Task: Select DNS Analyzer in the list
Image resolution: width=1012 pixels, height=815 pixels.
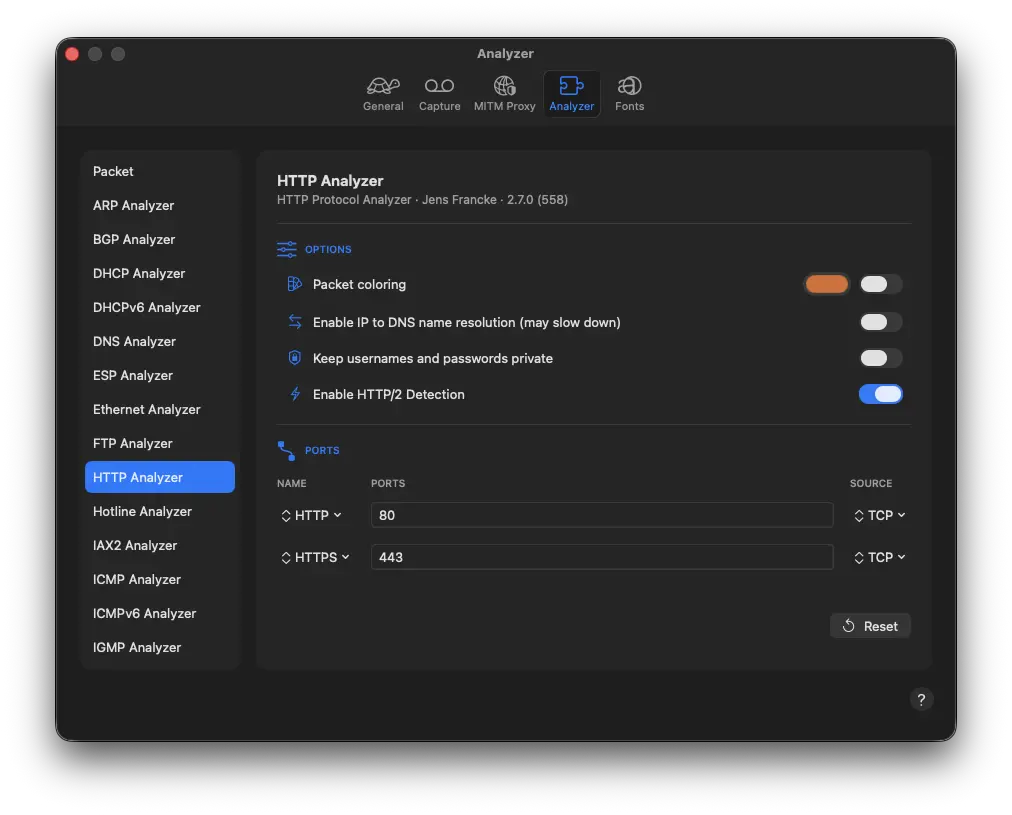Action: [x=159, y=341]
